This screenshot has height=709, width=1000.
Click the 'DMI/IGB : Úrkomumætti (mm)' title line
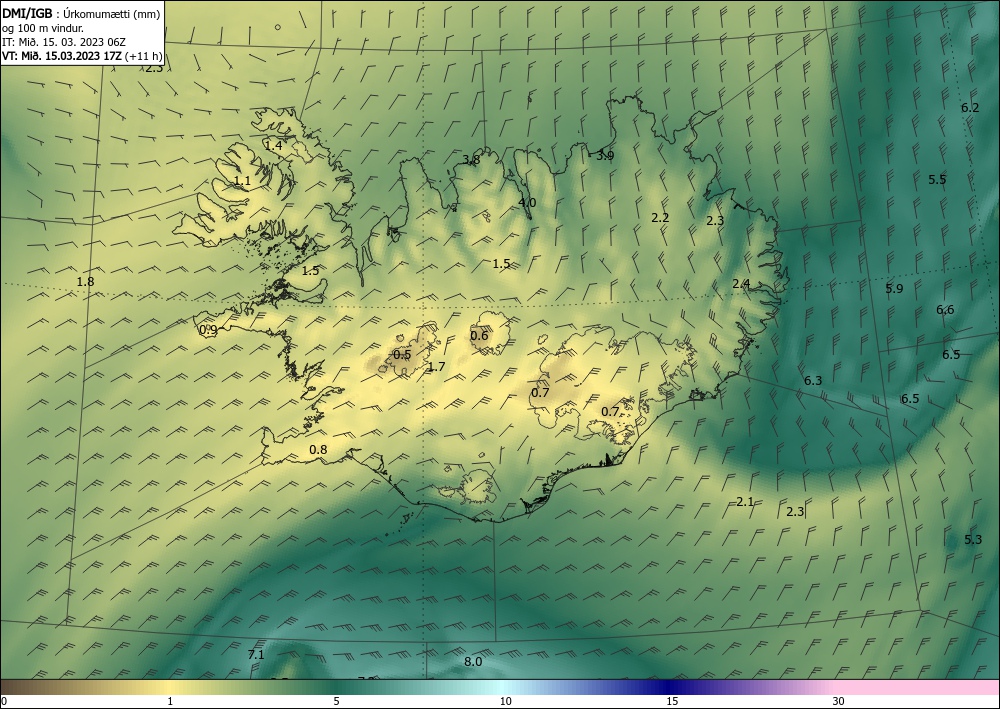coord(81,14)
